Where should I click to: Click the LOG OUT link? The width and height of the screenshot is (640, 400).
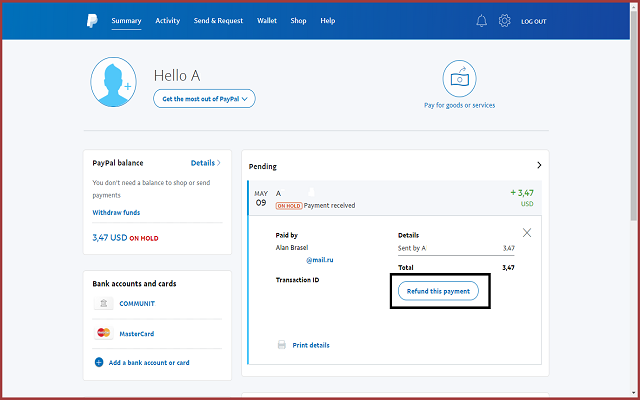point(533,21)
